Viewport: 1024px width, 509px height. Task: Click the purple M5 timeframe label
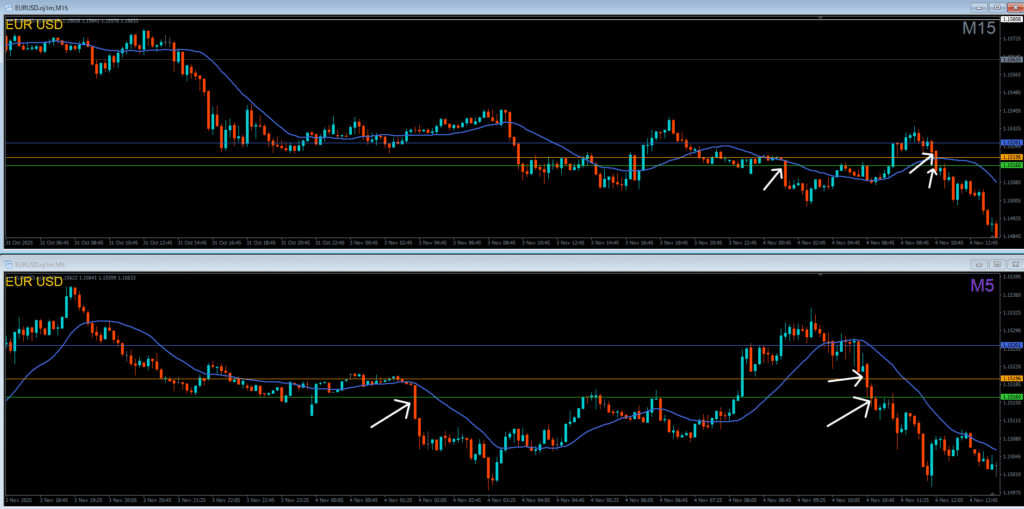[x=983, y=286]
